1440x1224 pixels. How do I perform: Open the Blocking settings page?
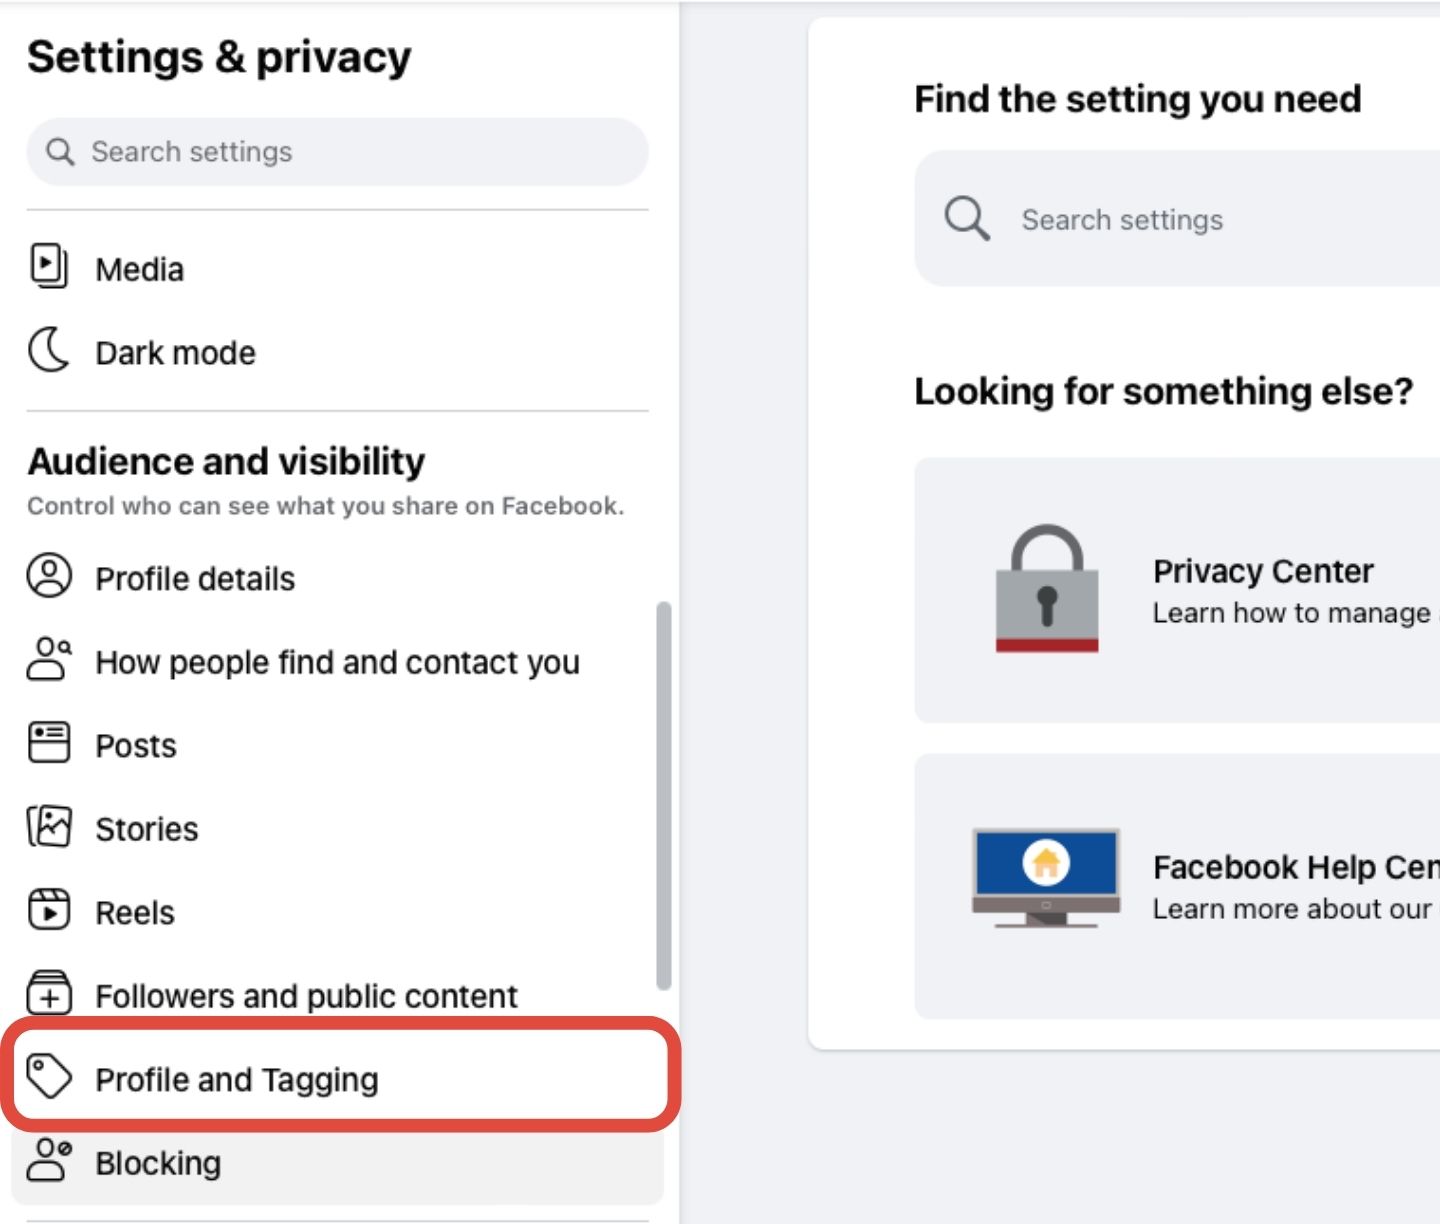click(158, 1163)
